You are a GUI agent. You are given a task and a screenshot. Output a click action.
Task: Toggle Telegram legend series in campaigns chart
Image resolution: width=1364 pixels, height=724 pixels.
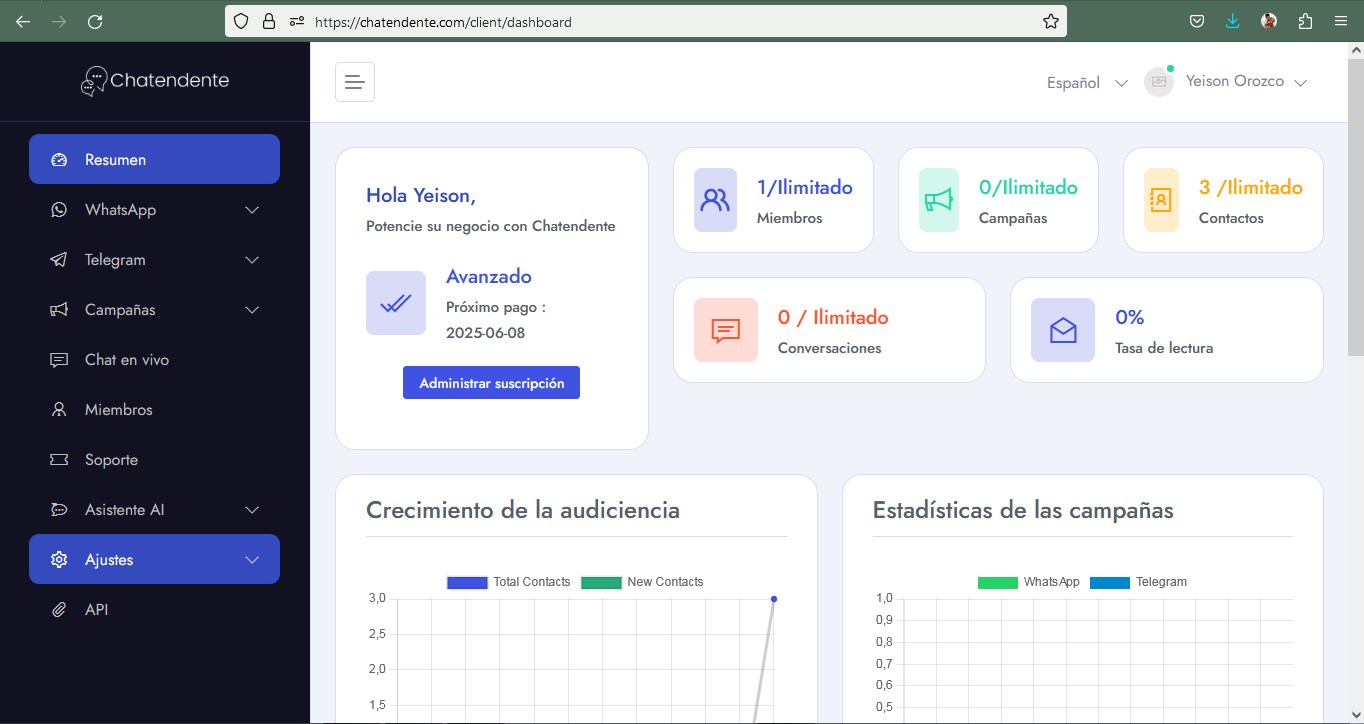pos(1138,582)
